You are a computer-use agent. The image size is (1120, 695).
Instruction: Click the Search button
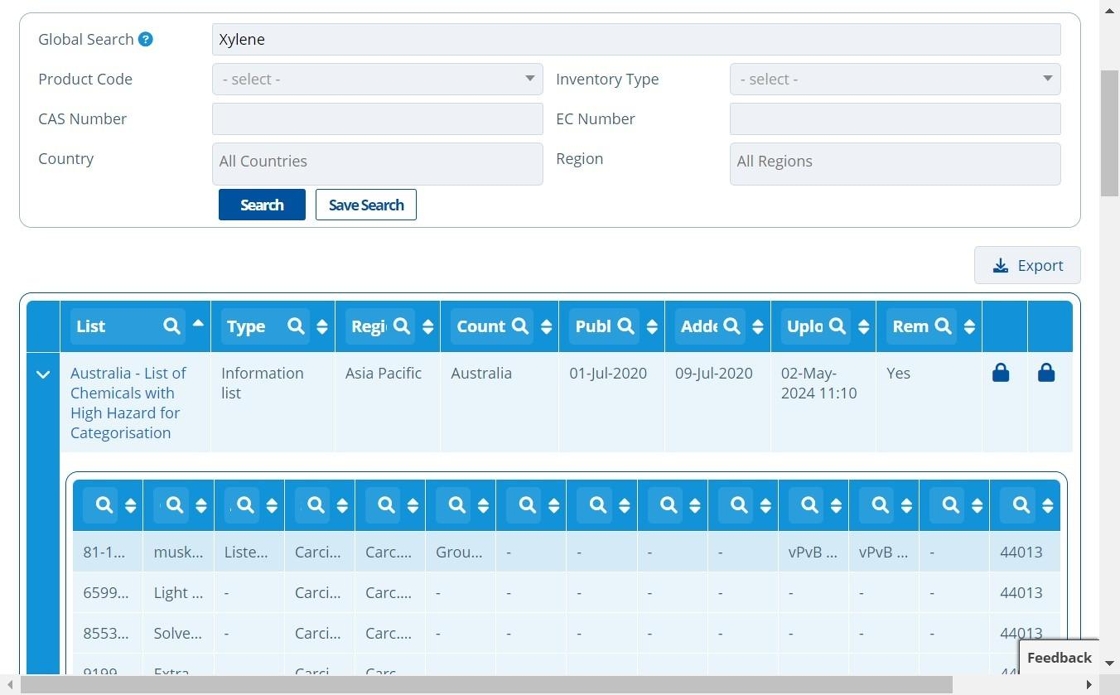262,205
